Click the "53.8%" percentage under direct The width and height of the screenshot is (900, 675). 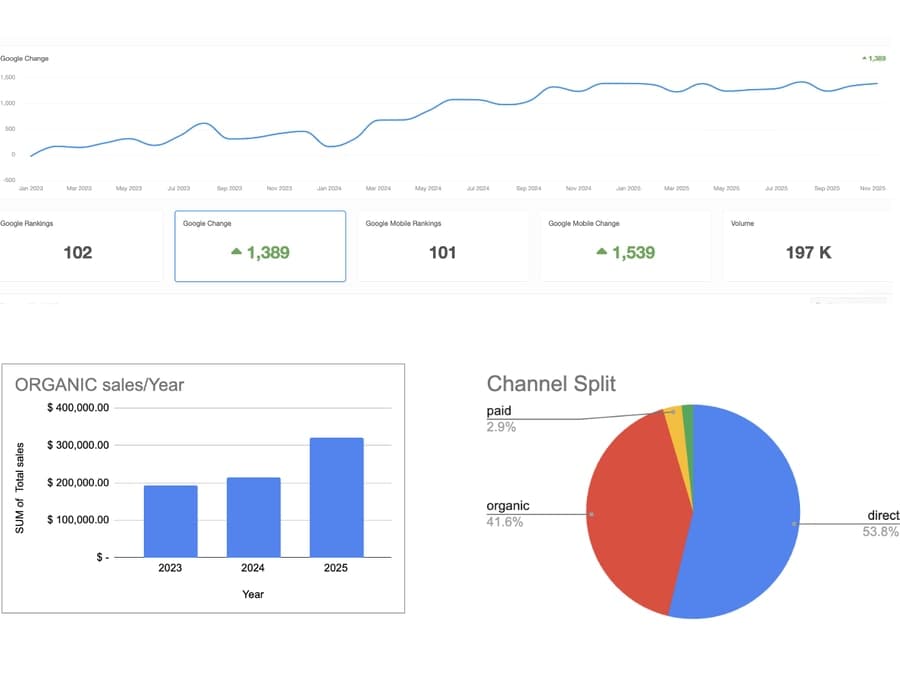coord(880,532)
